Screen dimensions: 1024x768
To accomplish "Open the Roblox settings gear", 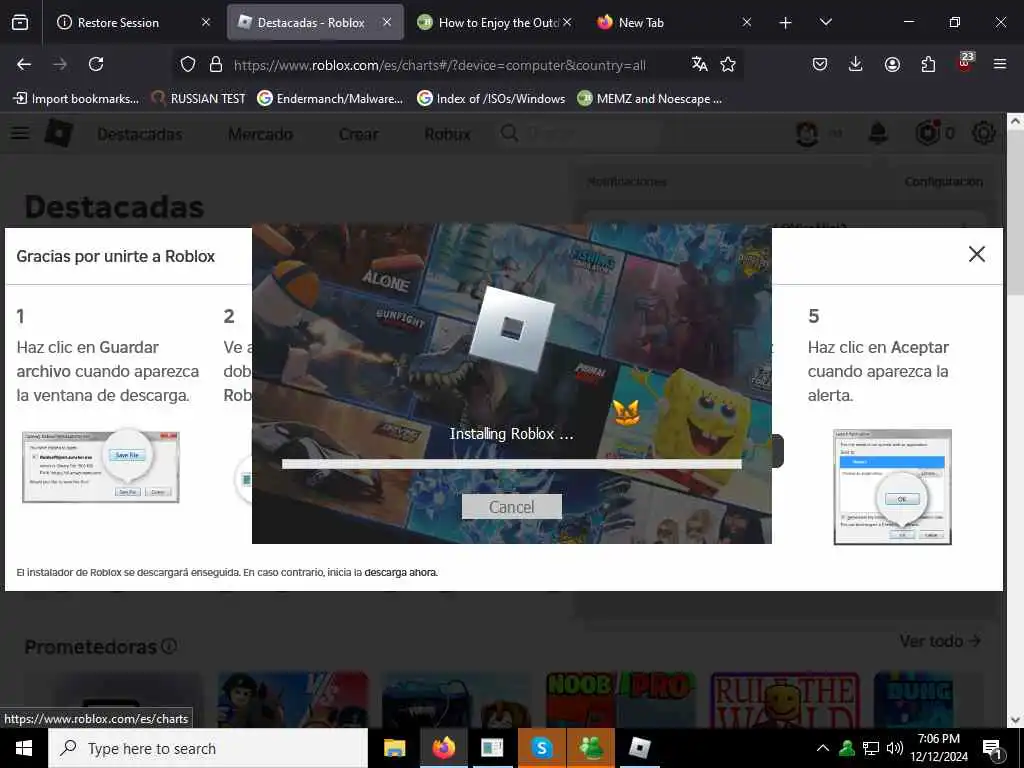I will click(984, 133).
